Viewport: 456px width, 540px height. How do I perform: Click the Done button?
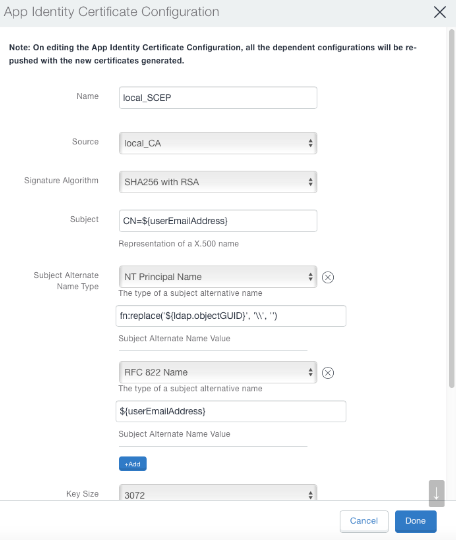pyautogui.click(x=416, y=521)
